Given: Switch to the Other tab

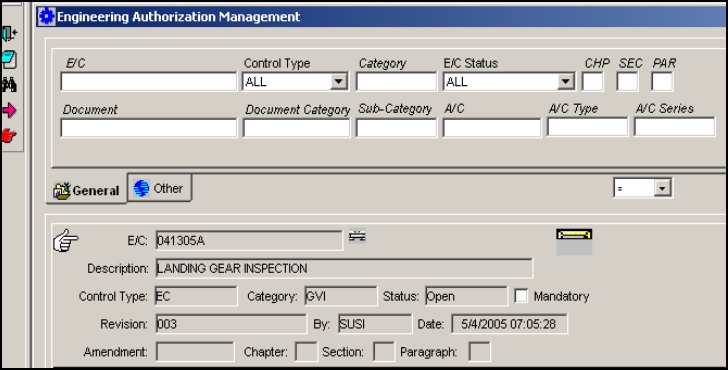Looking at the screenshot, I should [159, 188].
